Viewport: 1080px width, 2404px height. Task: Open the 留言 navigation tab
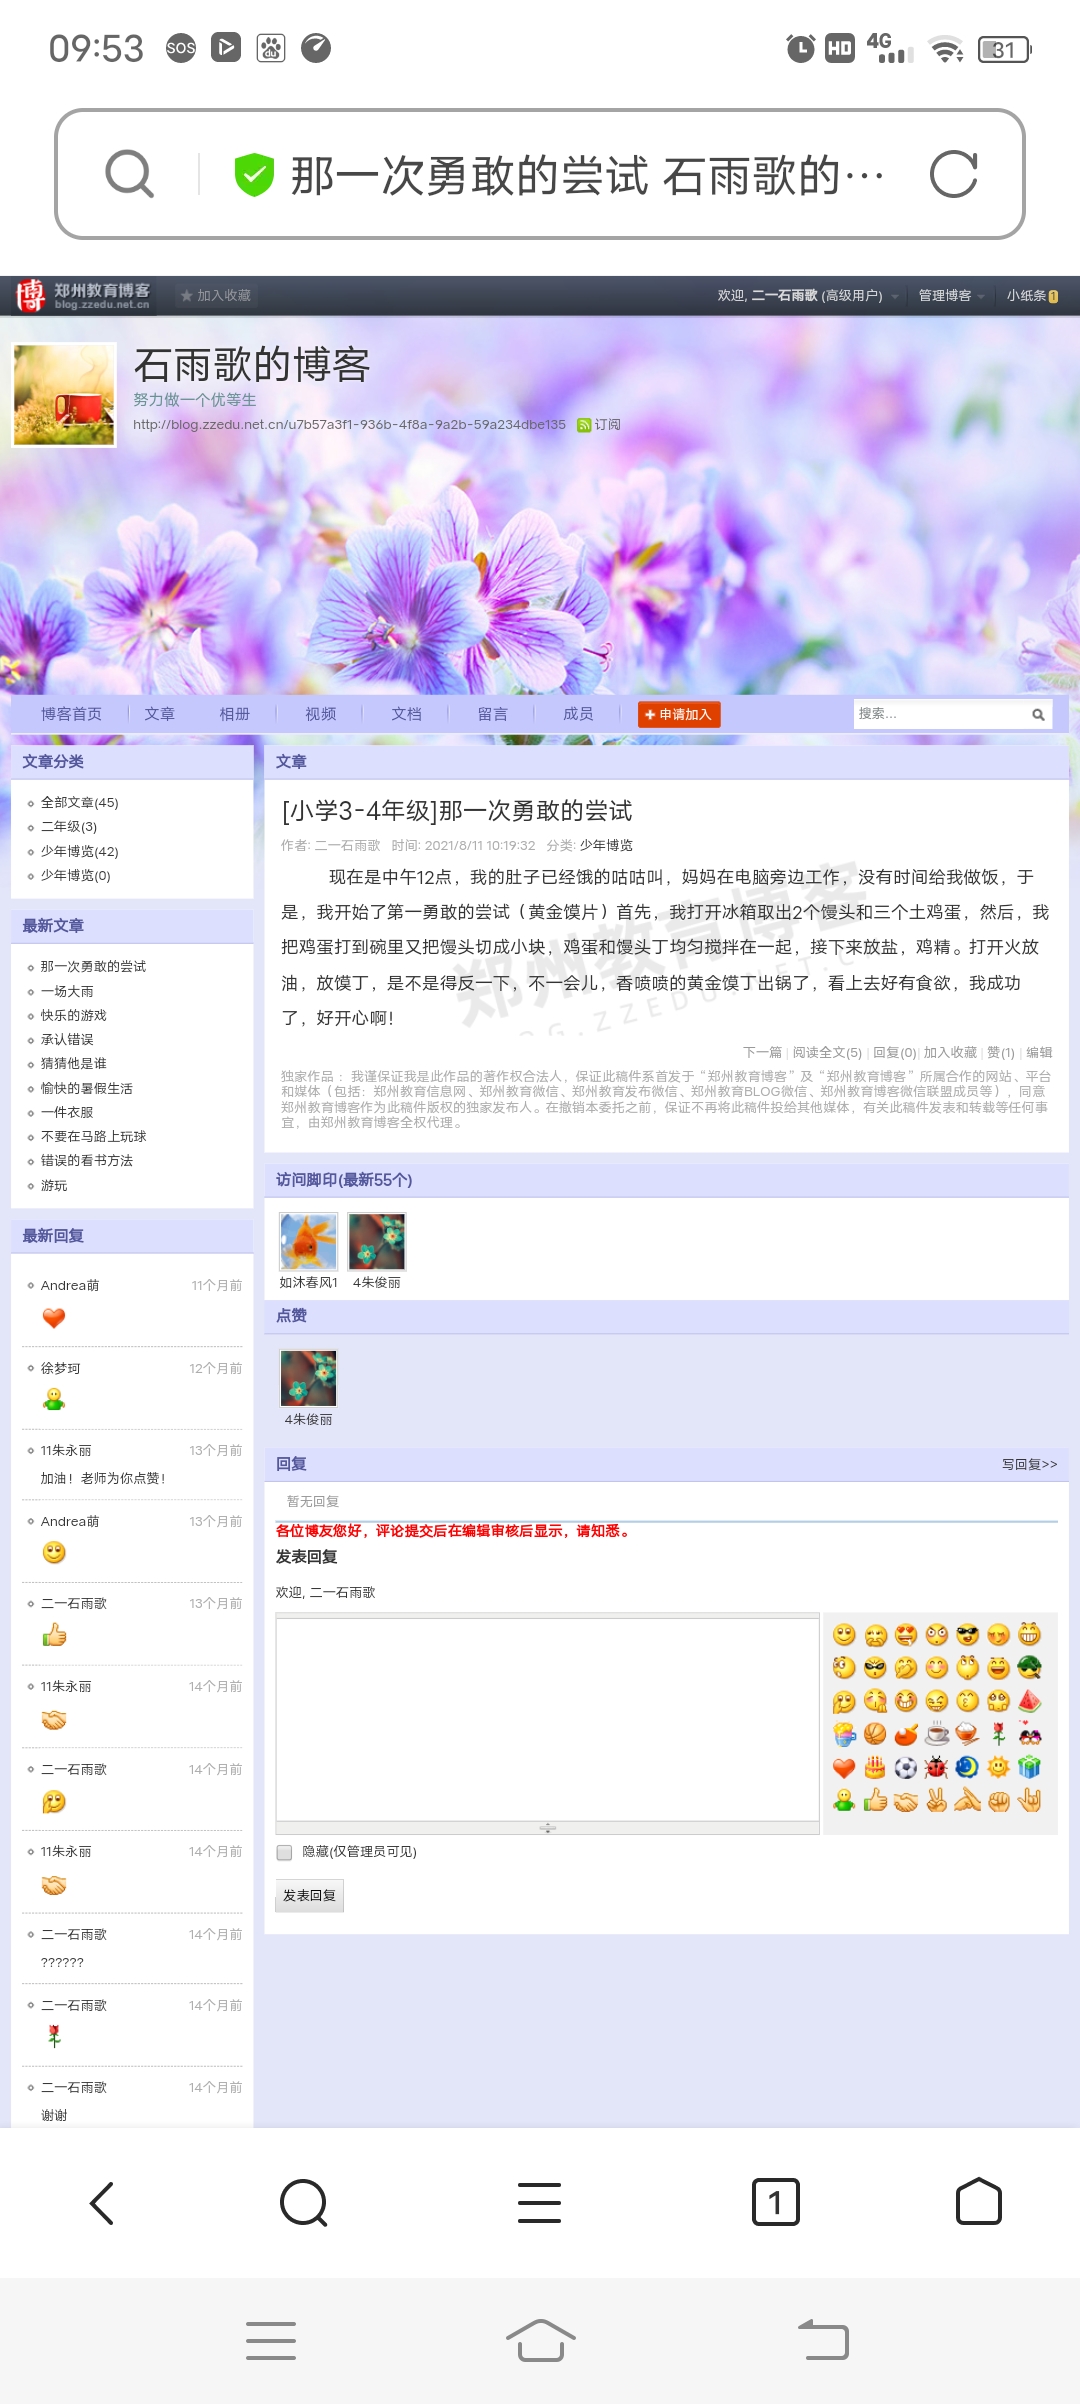(492, 714)
